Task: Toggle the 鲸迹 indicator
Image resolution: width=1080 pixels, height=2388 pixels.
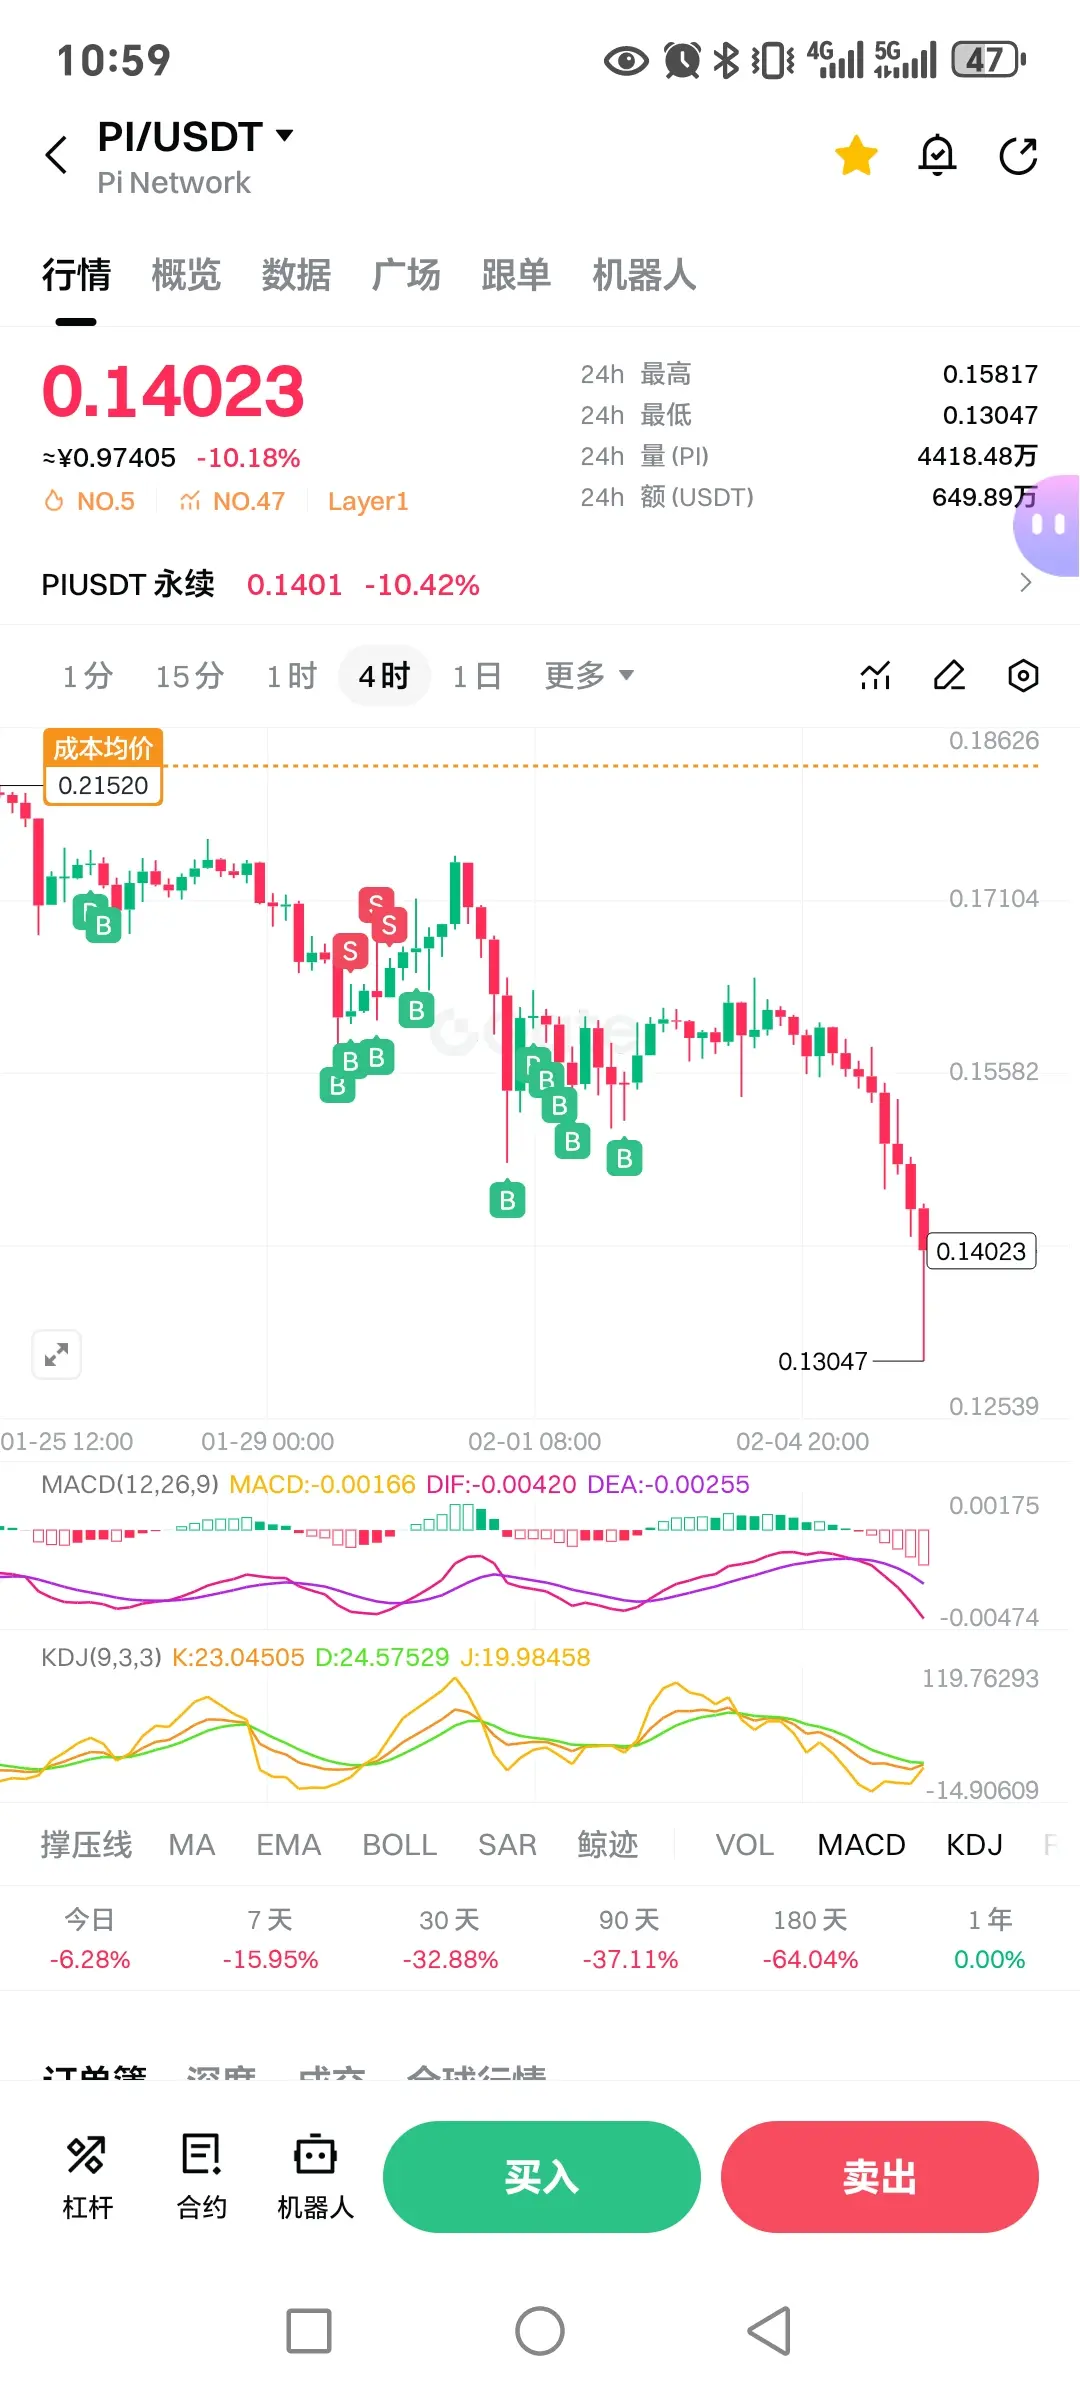Action: coord(607,1845)
